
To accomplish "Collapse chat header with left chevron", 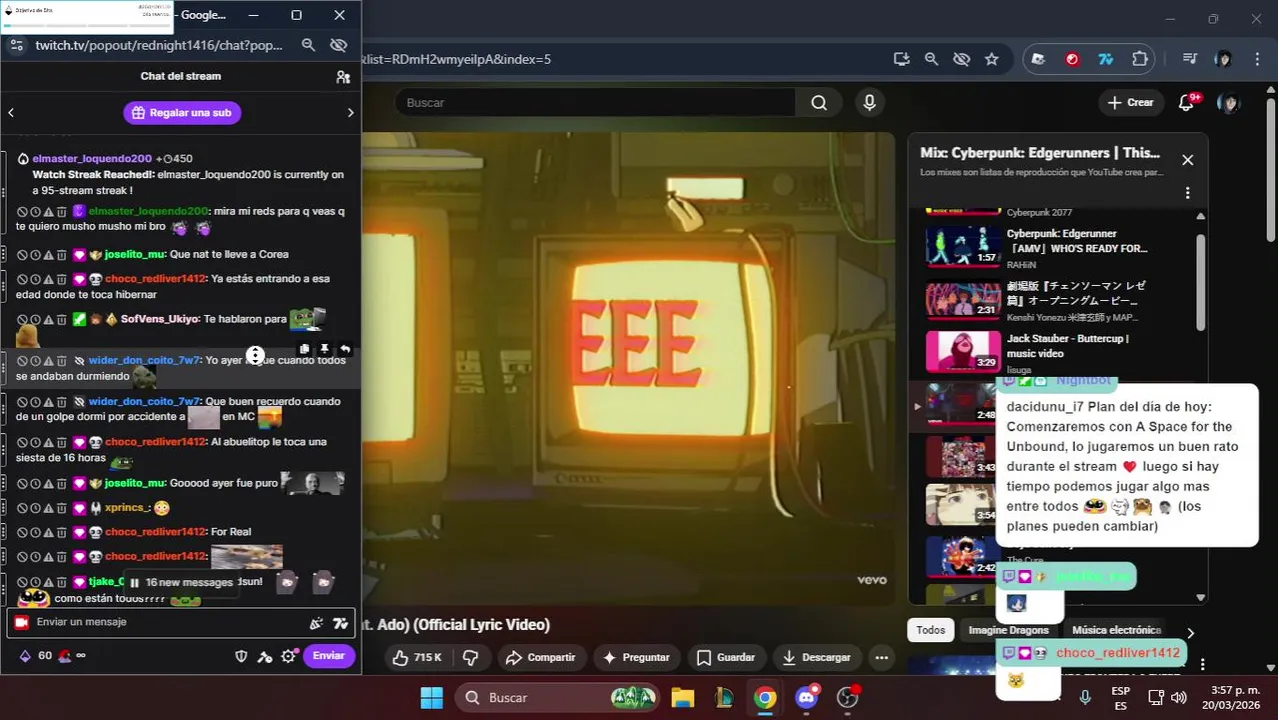I will pos(11,113).
